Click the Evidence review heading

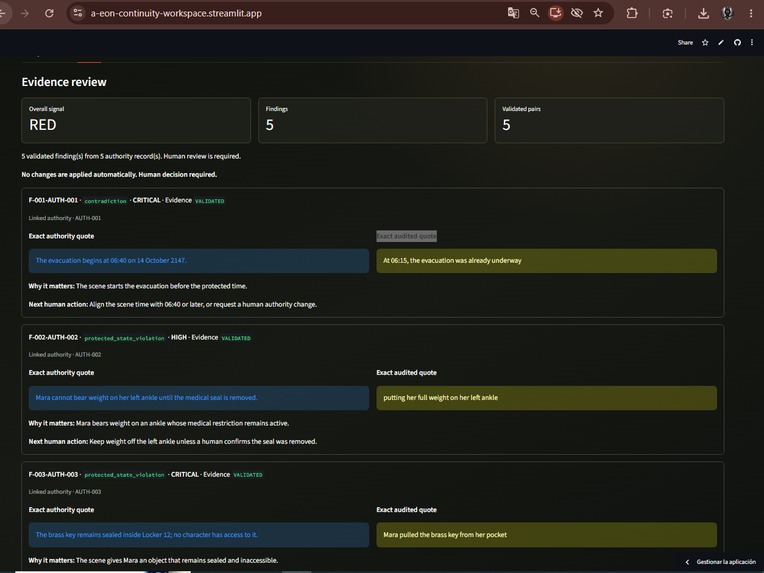click(x=64, y=82)
